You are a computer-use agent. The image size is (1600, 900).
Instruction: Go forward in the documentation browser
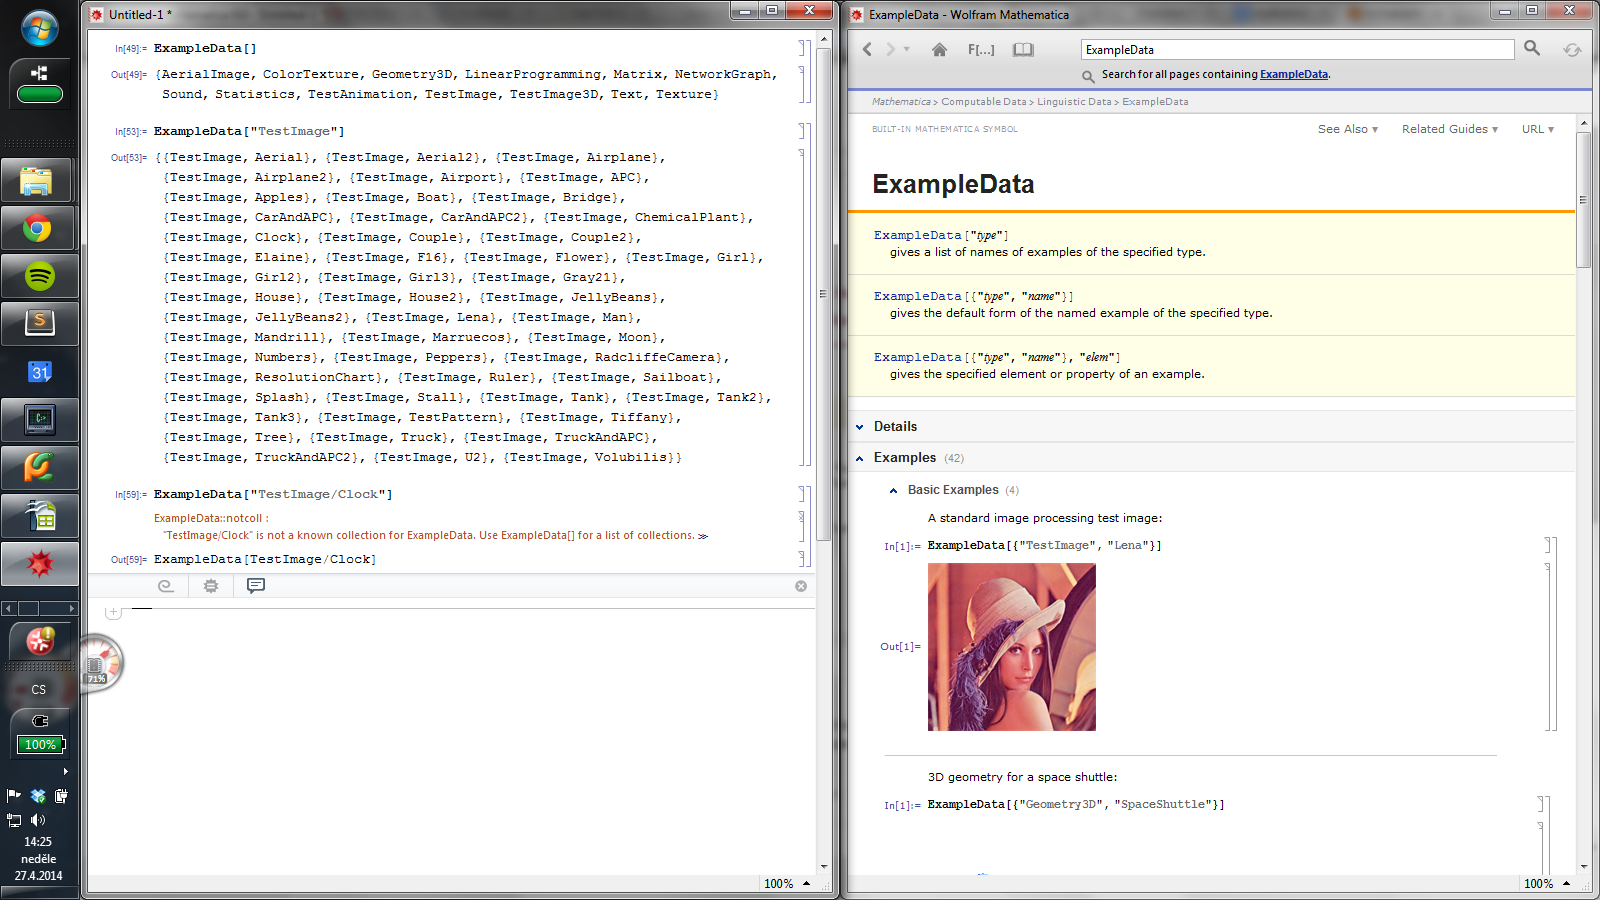point(890,49)
